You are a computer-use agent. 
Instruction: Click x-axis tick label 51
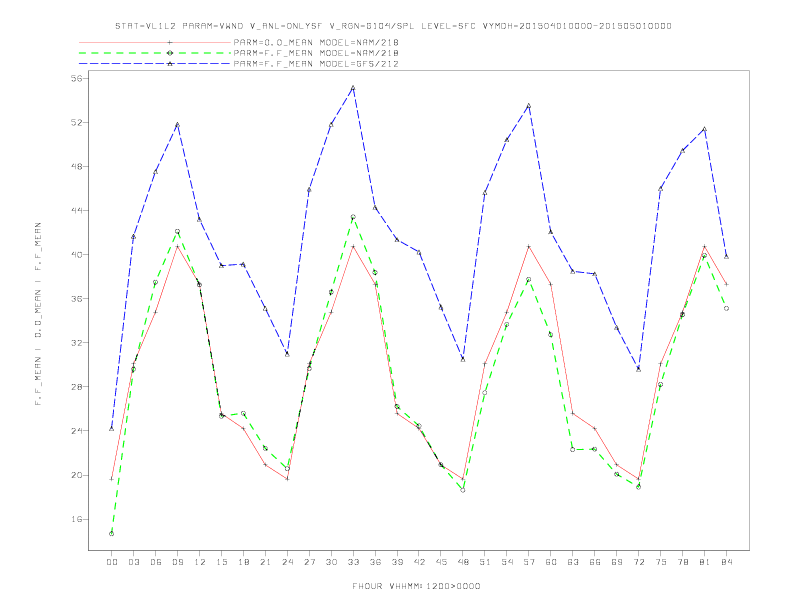tap(485, 562)
